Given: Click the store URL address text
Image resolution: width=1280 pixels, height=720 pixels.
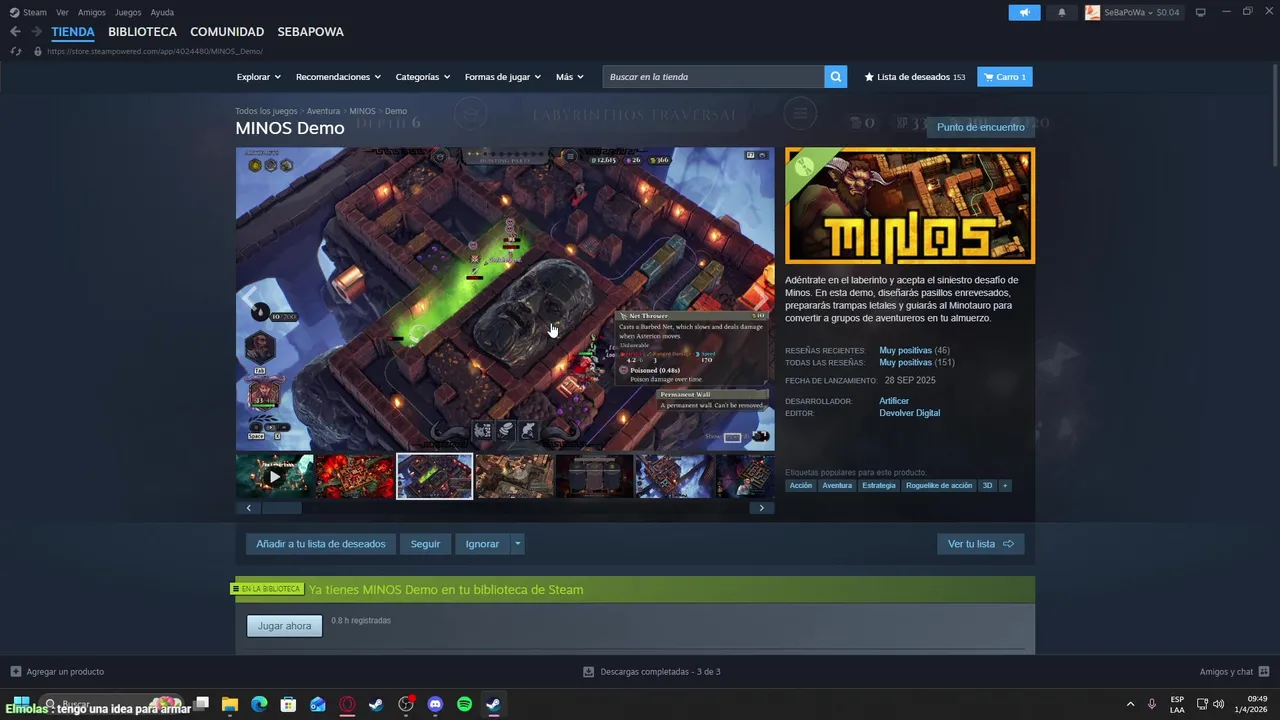Looking at the screenshot, I should coord(155,51).
